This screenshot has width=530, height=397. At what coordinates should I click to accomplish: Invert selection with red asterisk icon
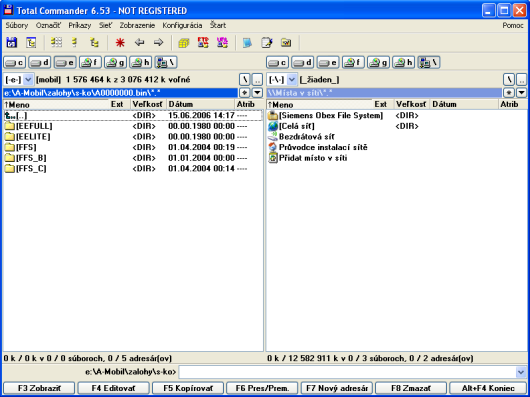(x=120, y=43)
